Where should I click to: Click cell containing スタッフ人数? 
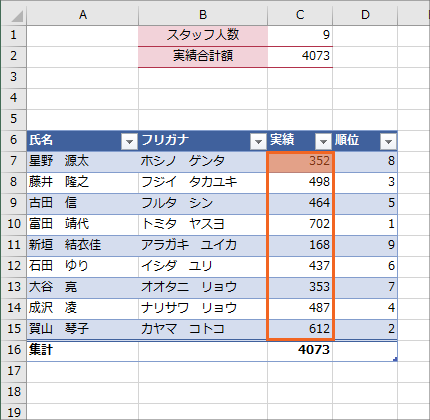(x=203, y=35)
